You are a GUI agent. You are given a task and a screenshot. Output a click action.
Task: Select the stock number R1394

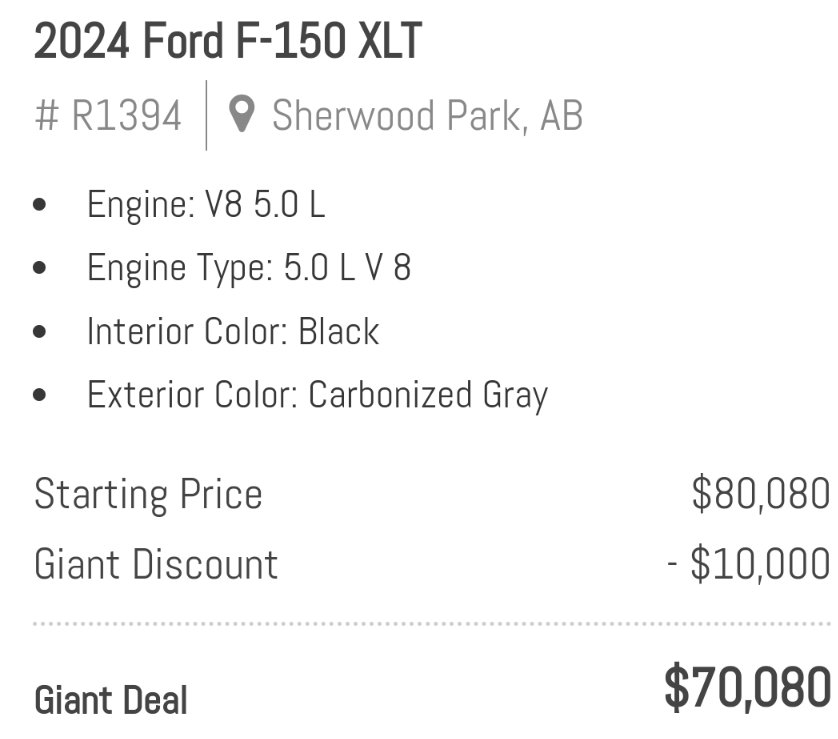(108, 115)
